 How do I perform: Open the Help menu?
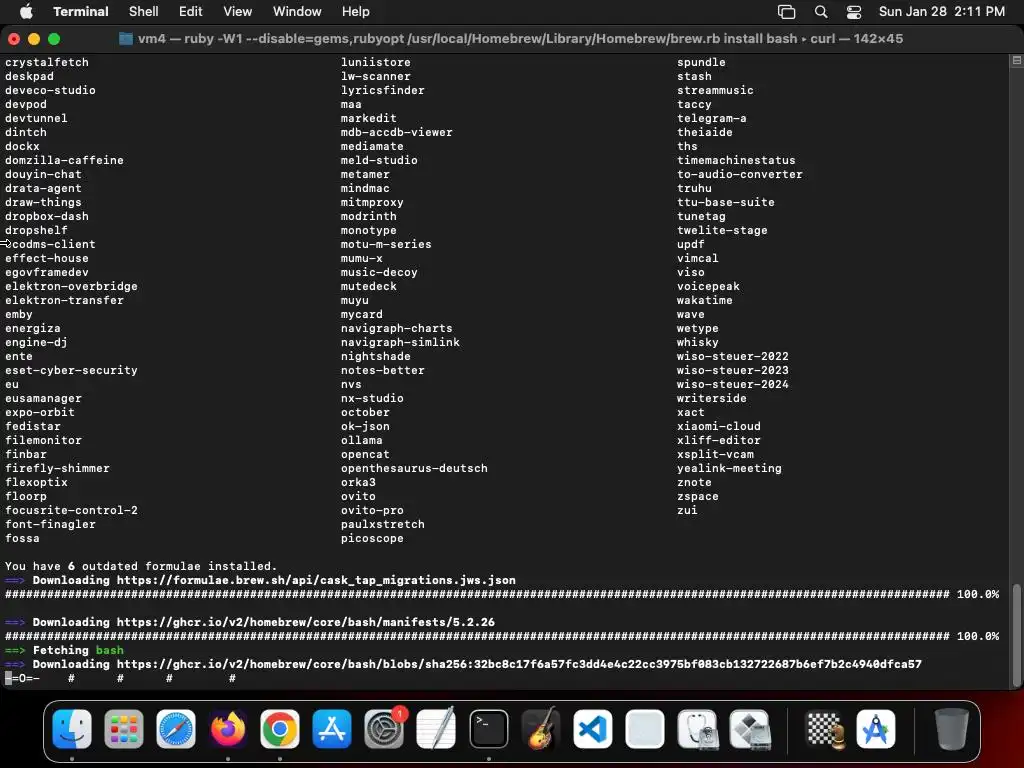click(x=355, y=11)
